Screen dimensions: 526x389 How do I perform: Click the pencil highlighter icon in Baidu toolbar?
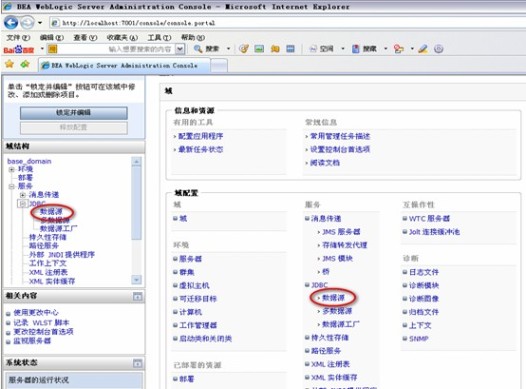pos(423,49)
